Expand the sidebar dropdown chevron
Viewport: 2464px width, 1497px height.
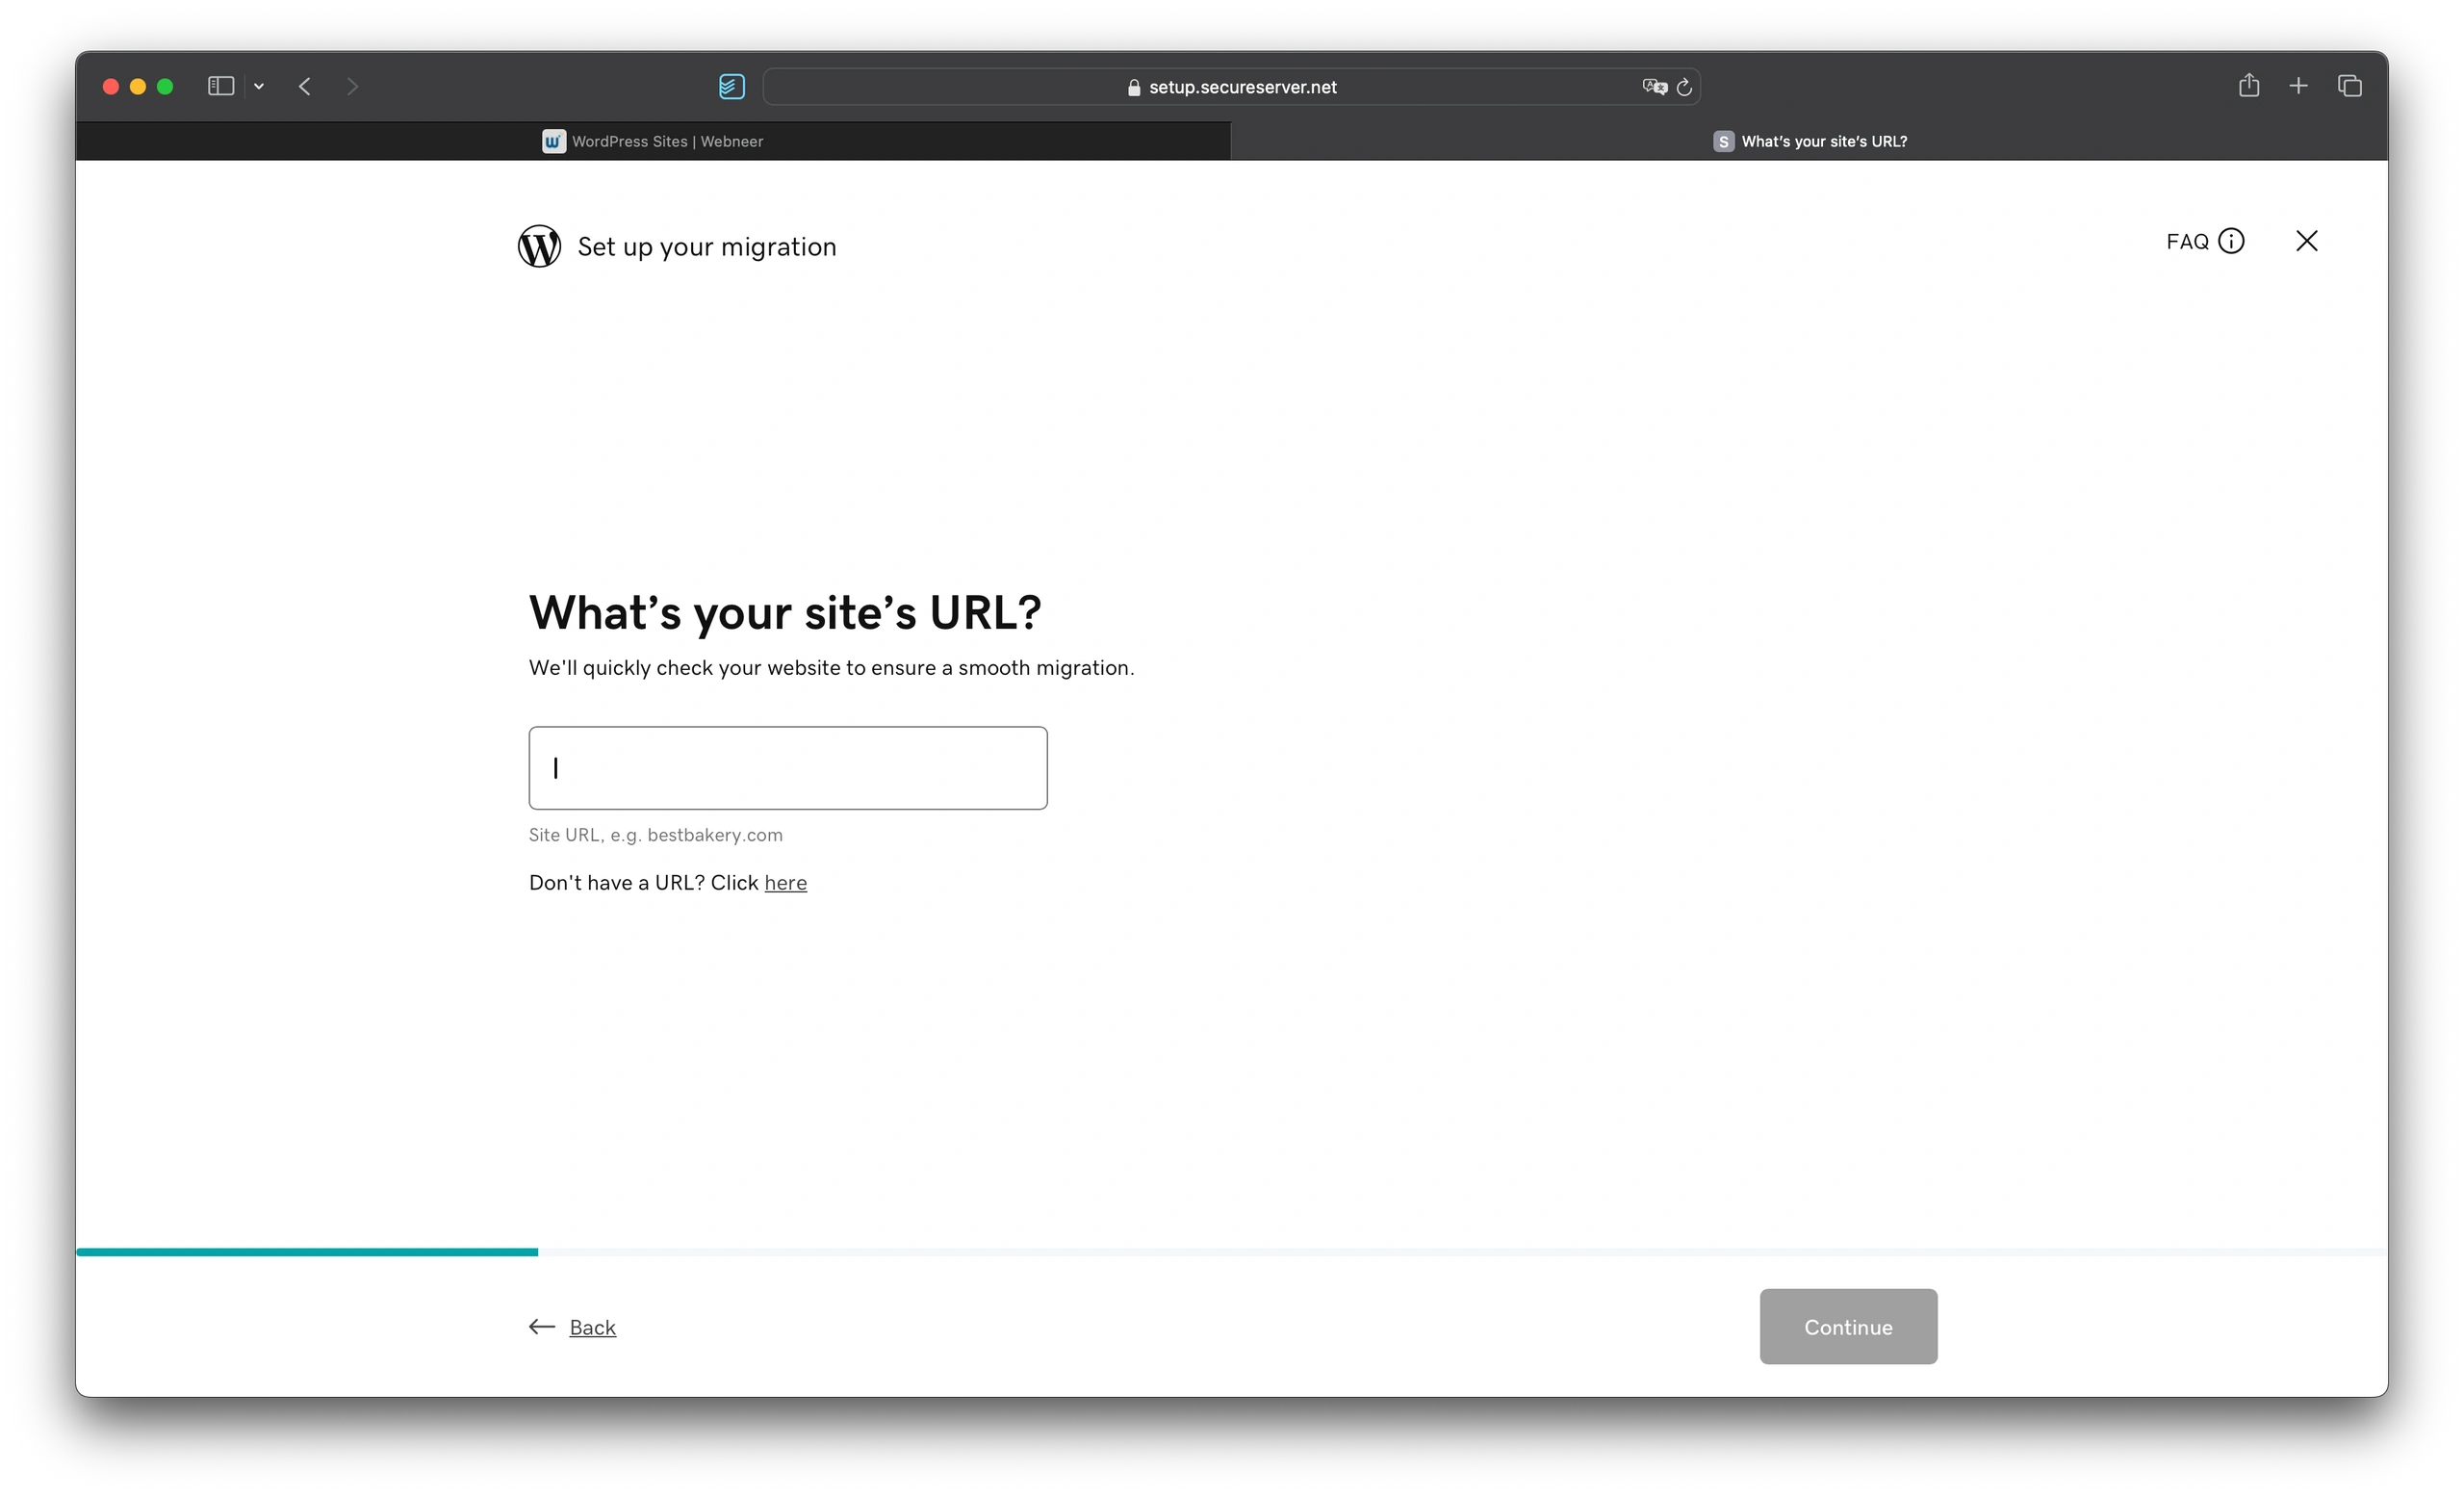259,87
